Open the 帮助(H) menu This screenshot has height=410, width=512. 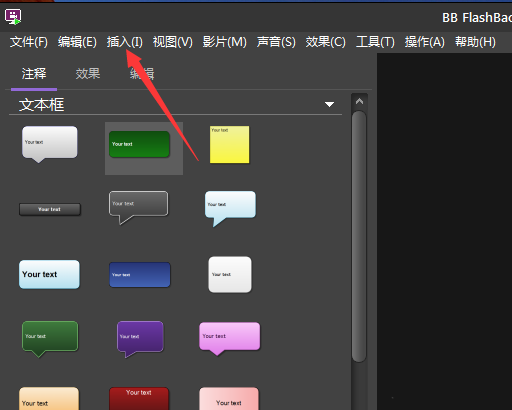475,42
